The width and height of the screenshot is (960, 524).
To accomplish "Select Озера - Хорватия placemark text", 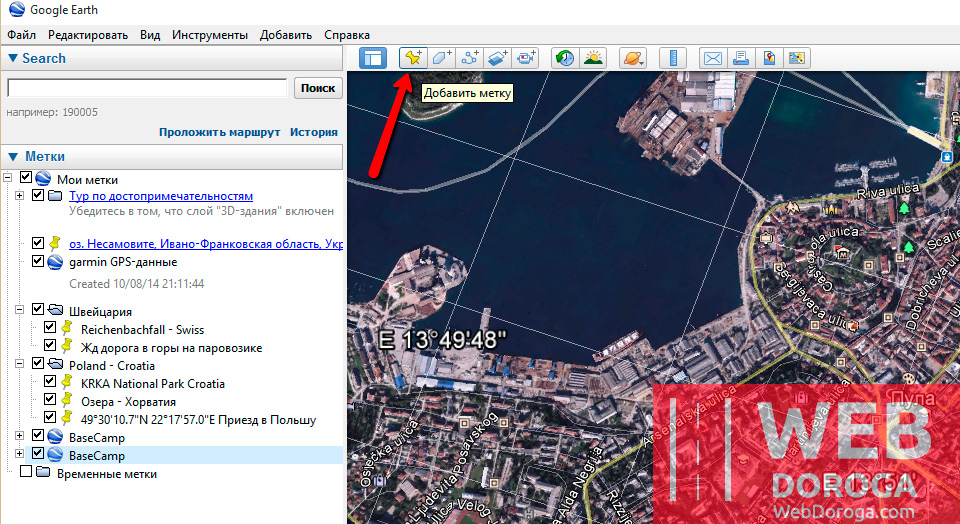I will pyautogui.click(x=129, y=402).
